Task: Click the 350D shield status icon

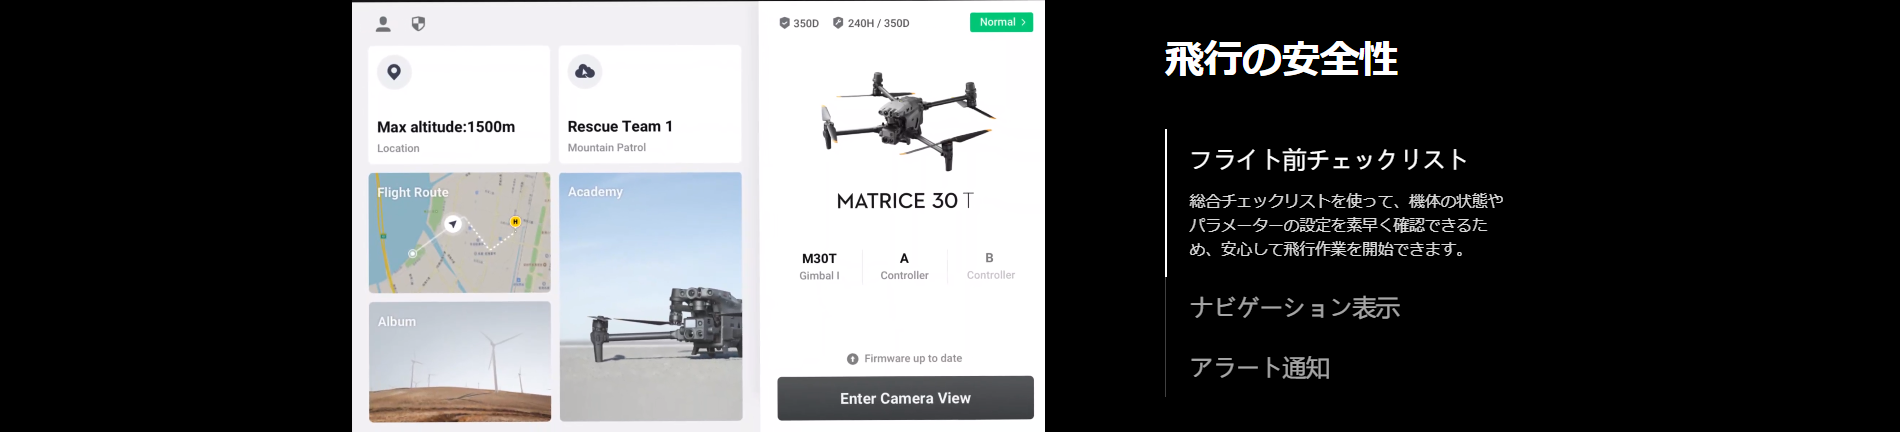Action: coord(785,23)
